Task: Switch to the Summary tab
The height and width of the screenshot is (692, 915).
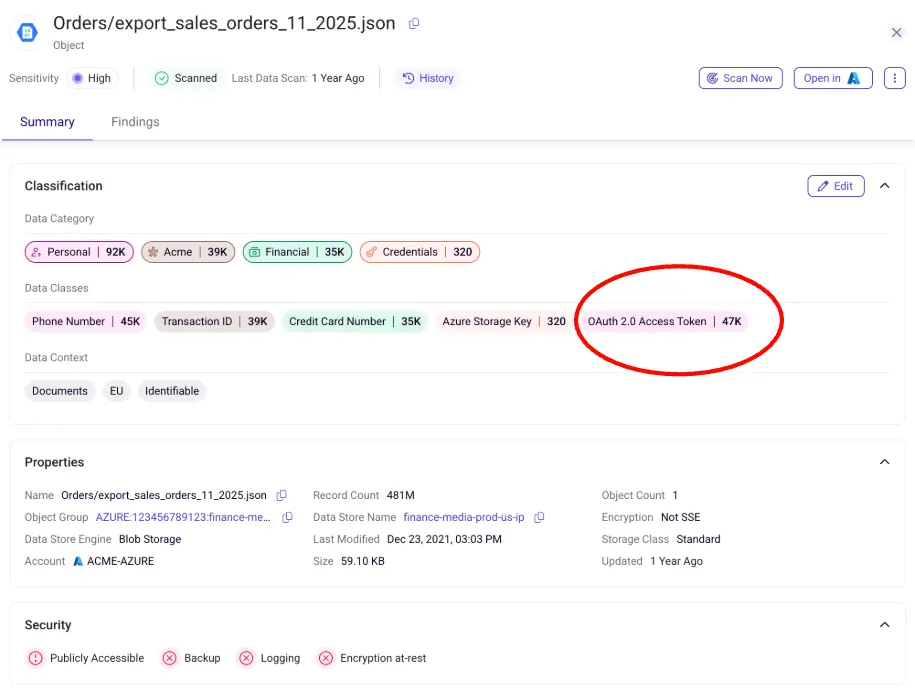Action: pyautogui.click(x=47, y=122)
